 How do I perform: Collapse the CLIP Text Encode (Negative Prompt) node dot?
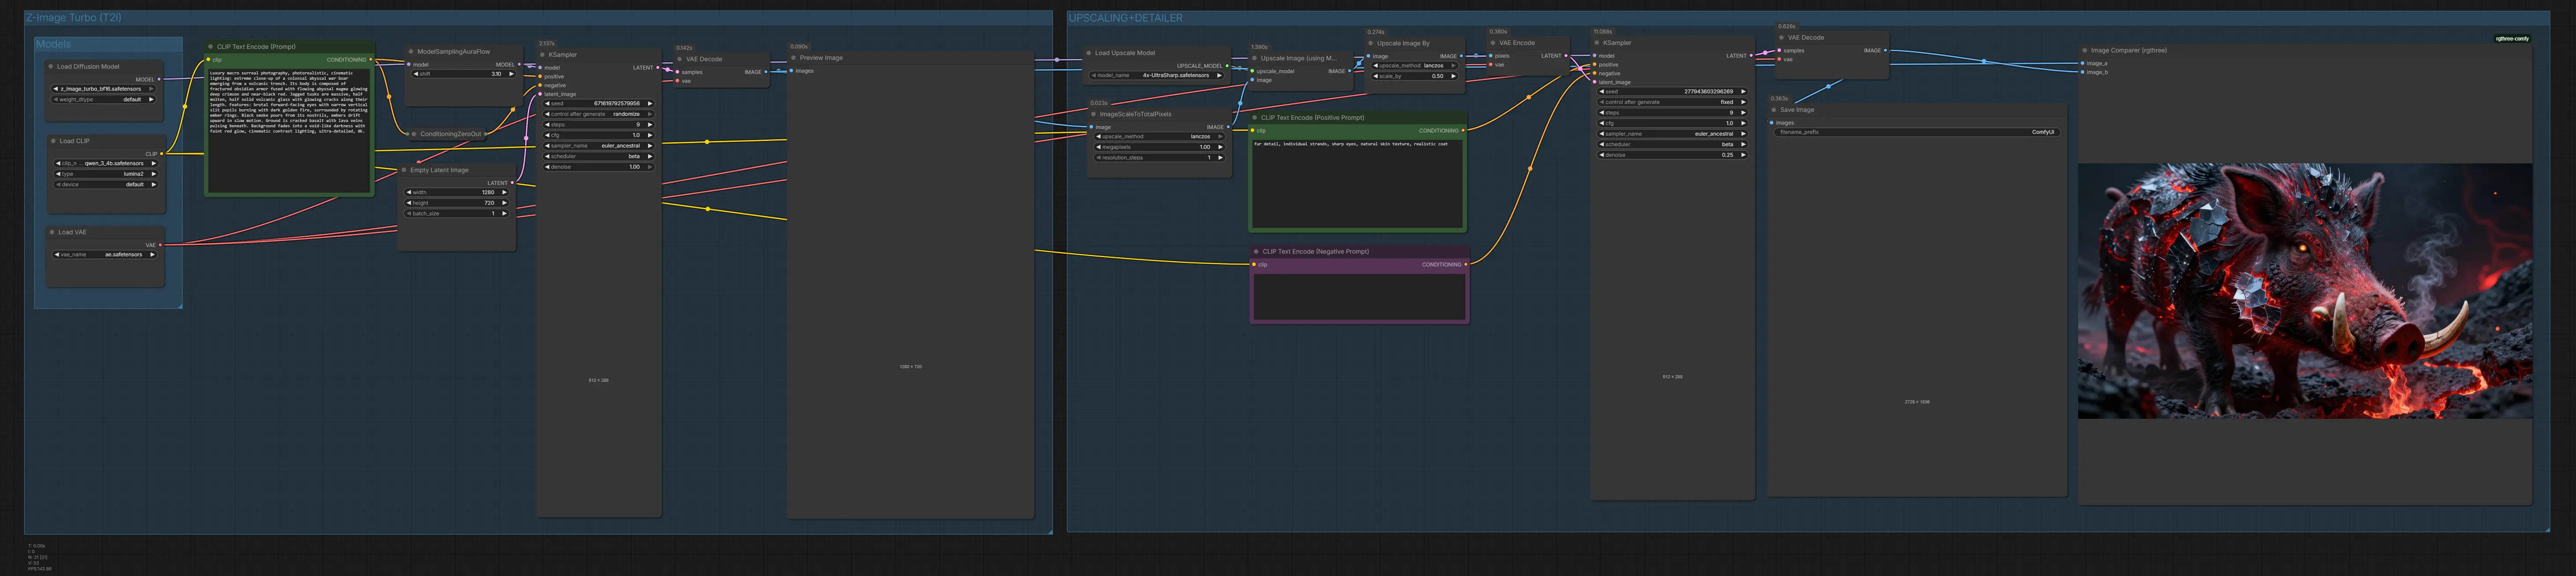[x=1256, y=252]
